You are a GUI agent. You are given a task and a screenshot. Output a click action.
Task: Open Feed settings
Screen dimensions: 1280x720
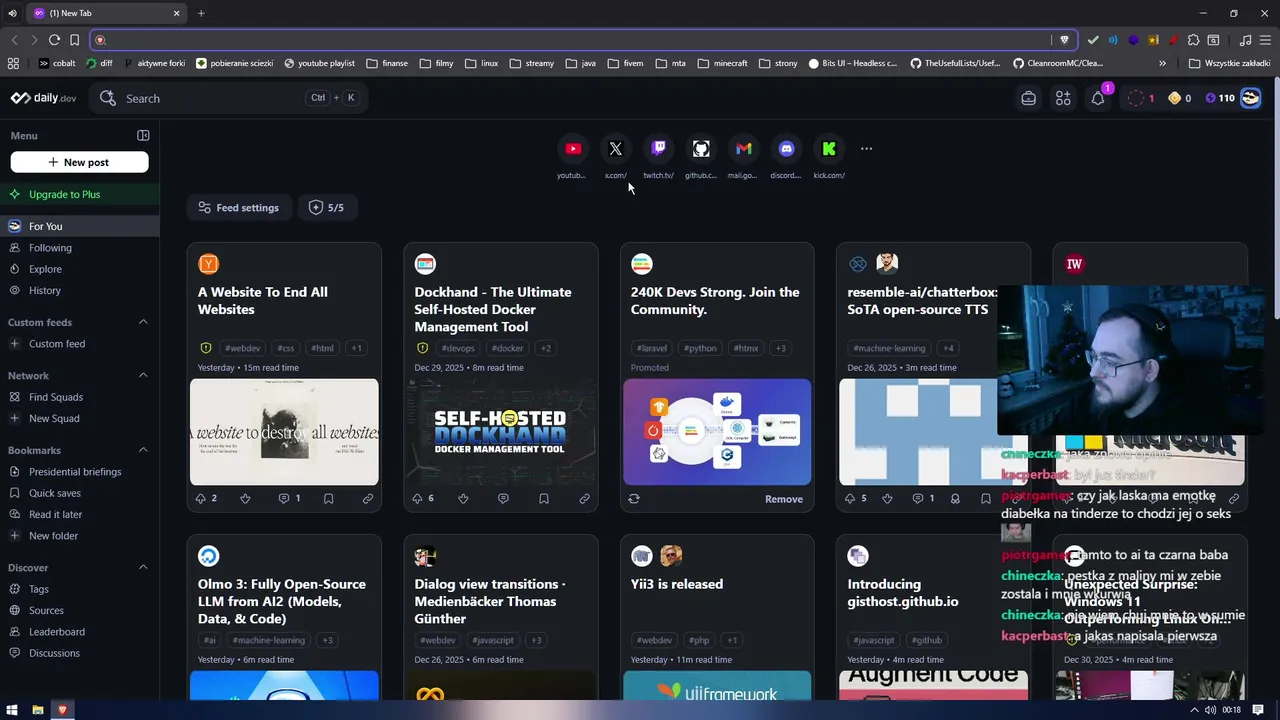click(x=238, y=207)
